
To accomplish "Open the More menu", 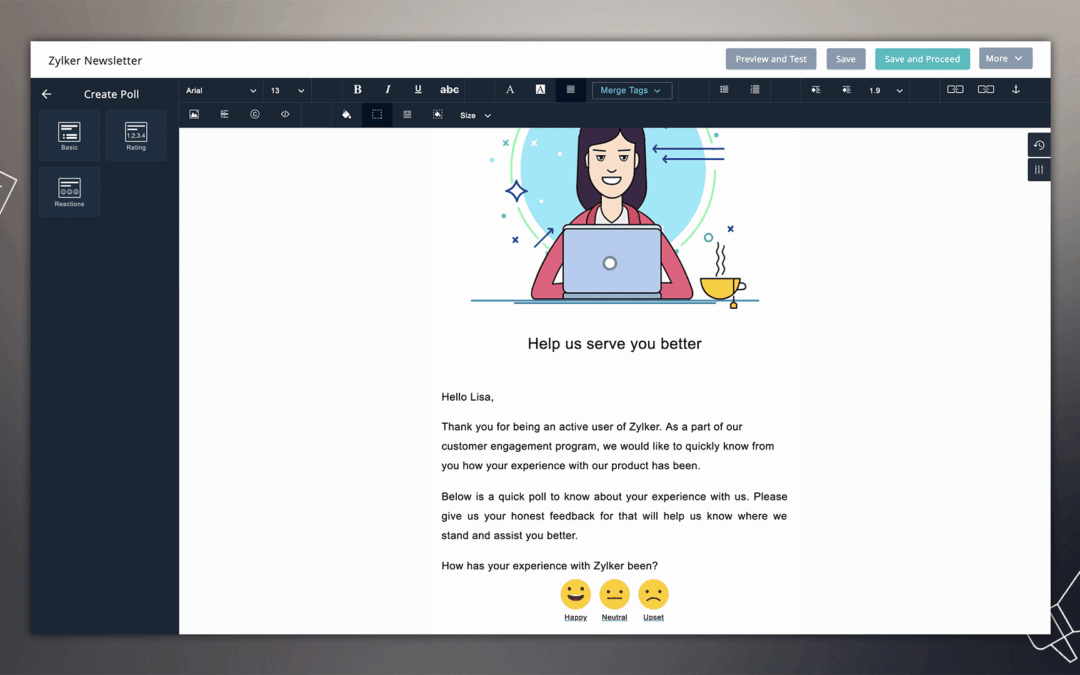I will (x=1006, y=59).
